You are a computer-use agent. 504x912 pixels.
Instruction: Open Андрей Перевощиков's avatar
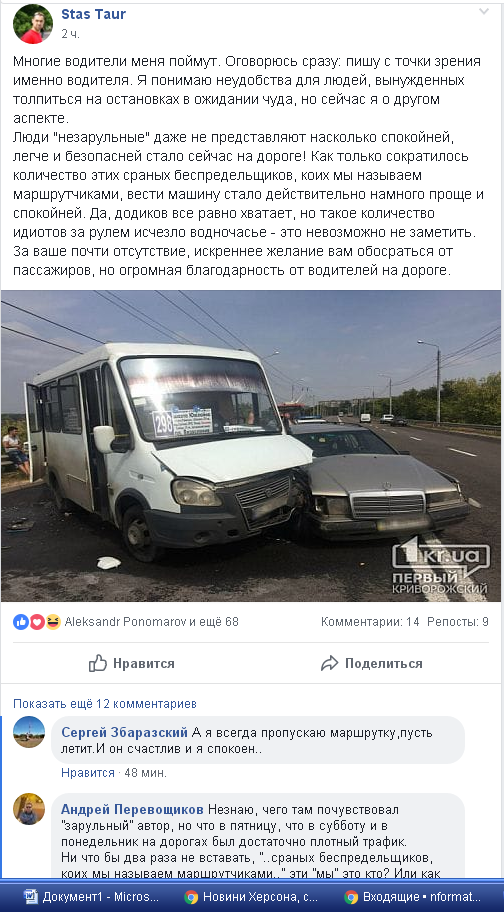[29, 808]
